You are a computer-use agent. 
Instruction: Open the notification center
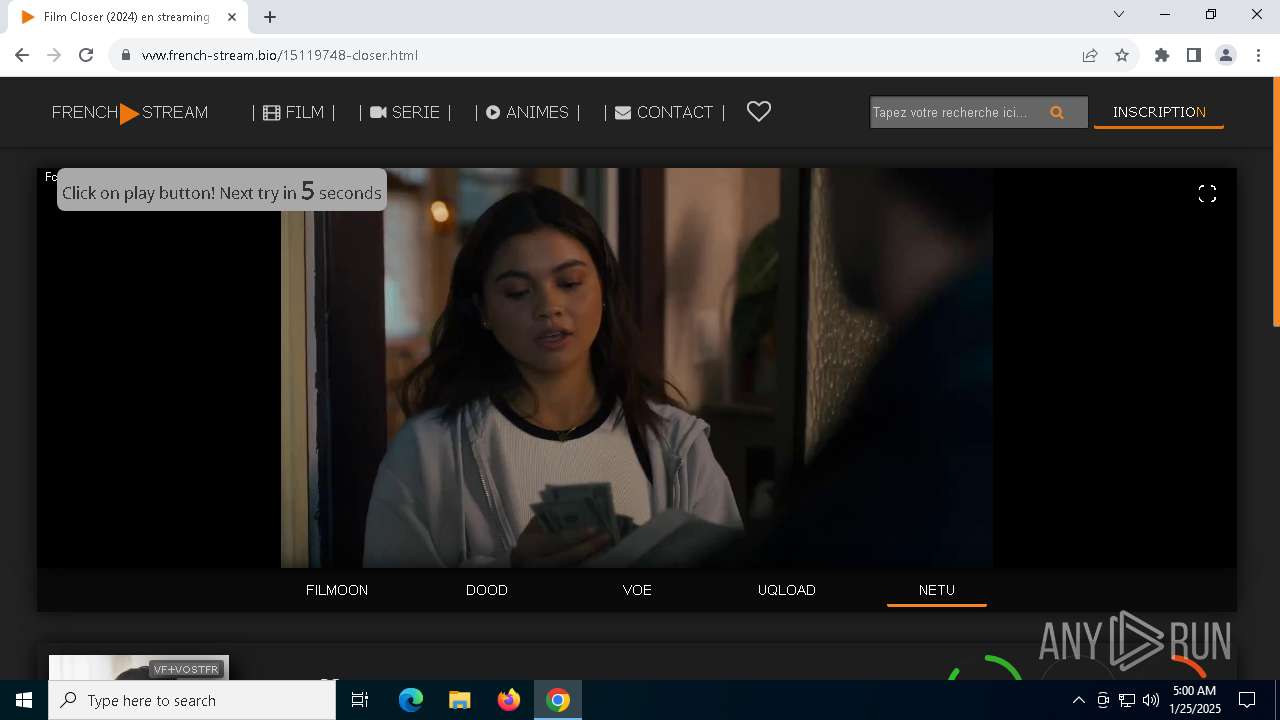[x=1247, y=700]
